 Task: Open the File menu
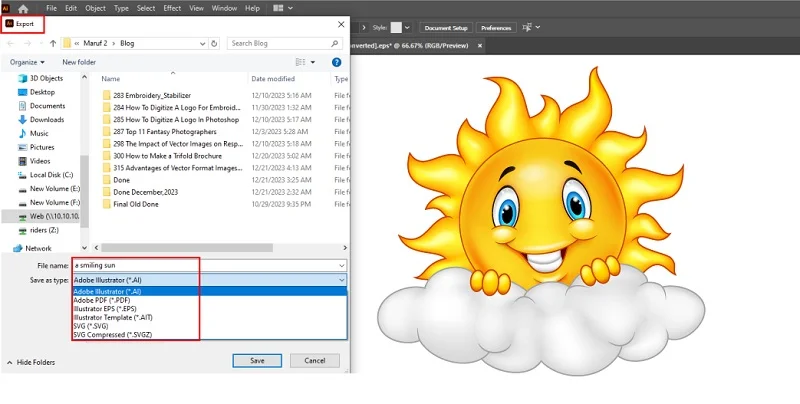[52, 8]
